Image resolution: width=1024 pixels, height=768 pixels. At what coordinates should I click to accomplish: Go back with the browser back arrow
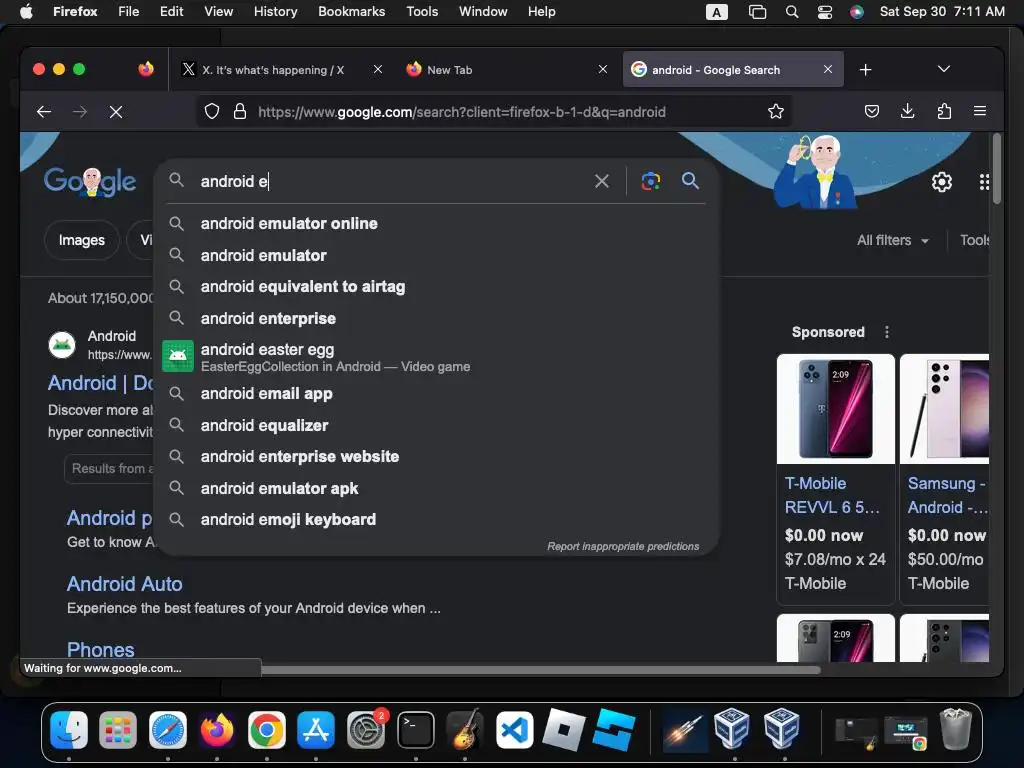(44, 112)
